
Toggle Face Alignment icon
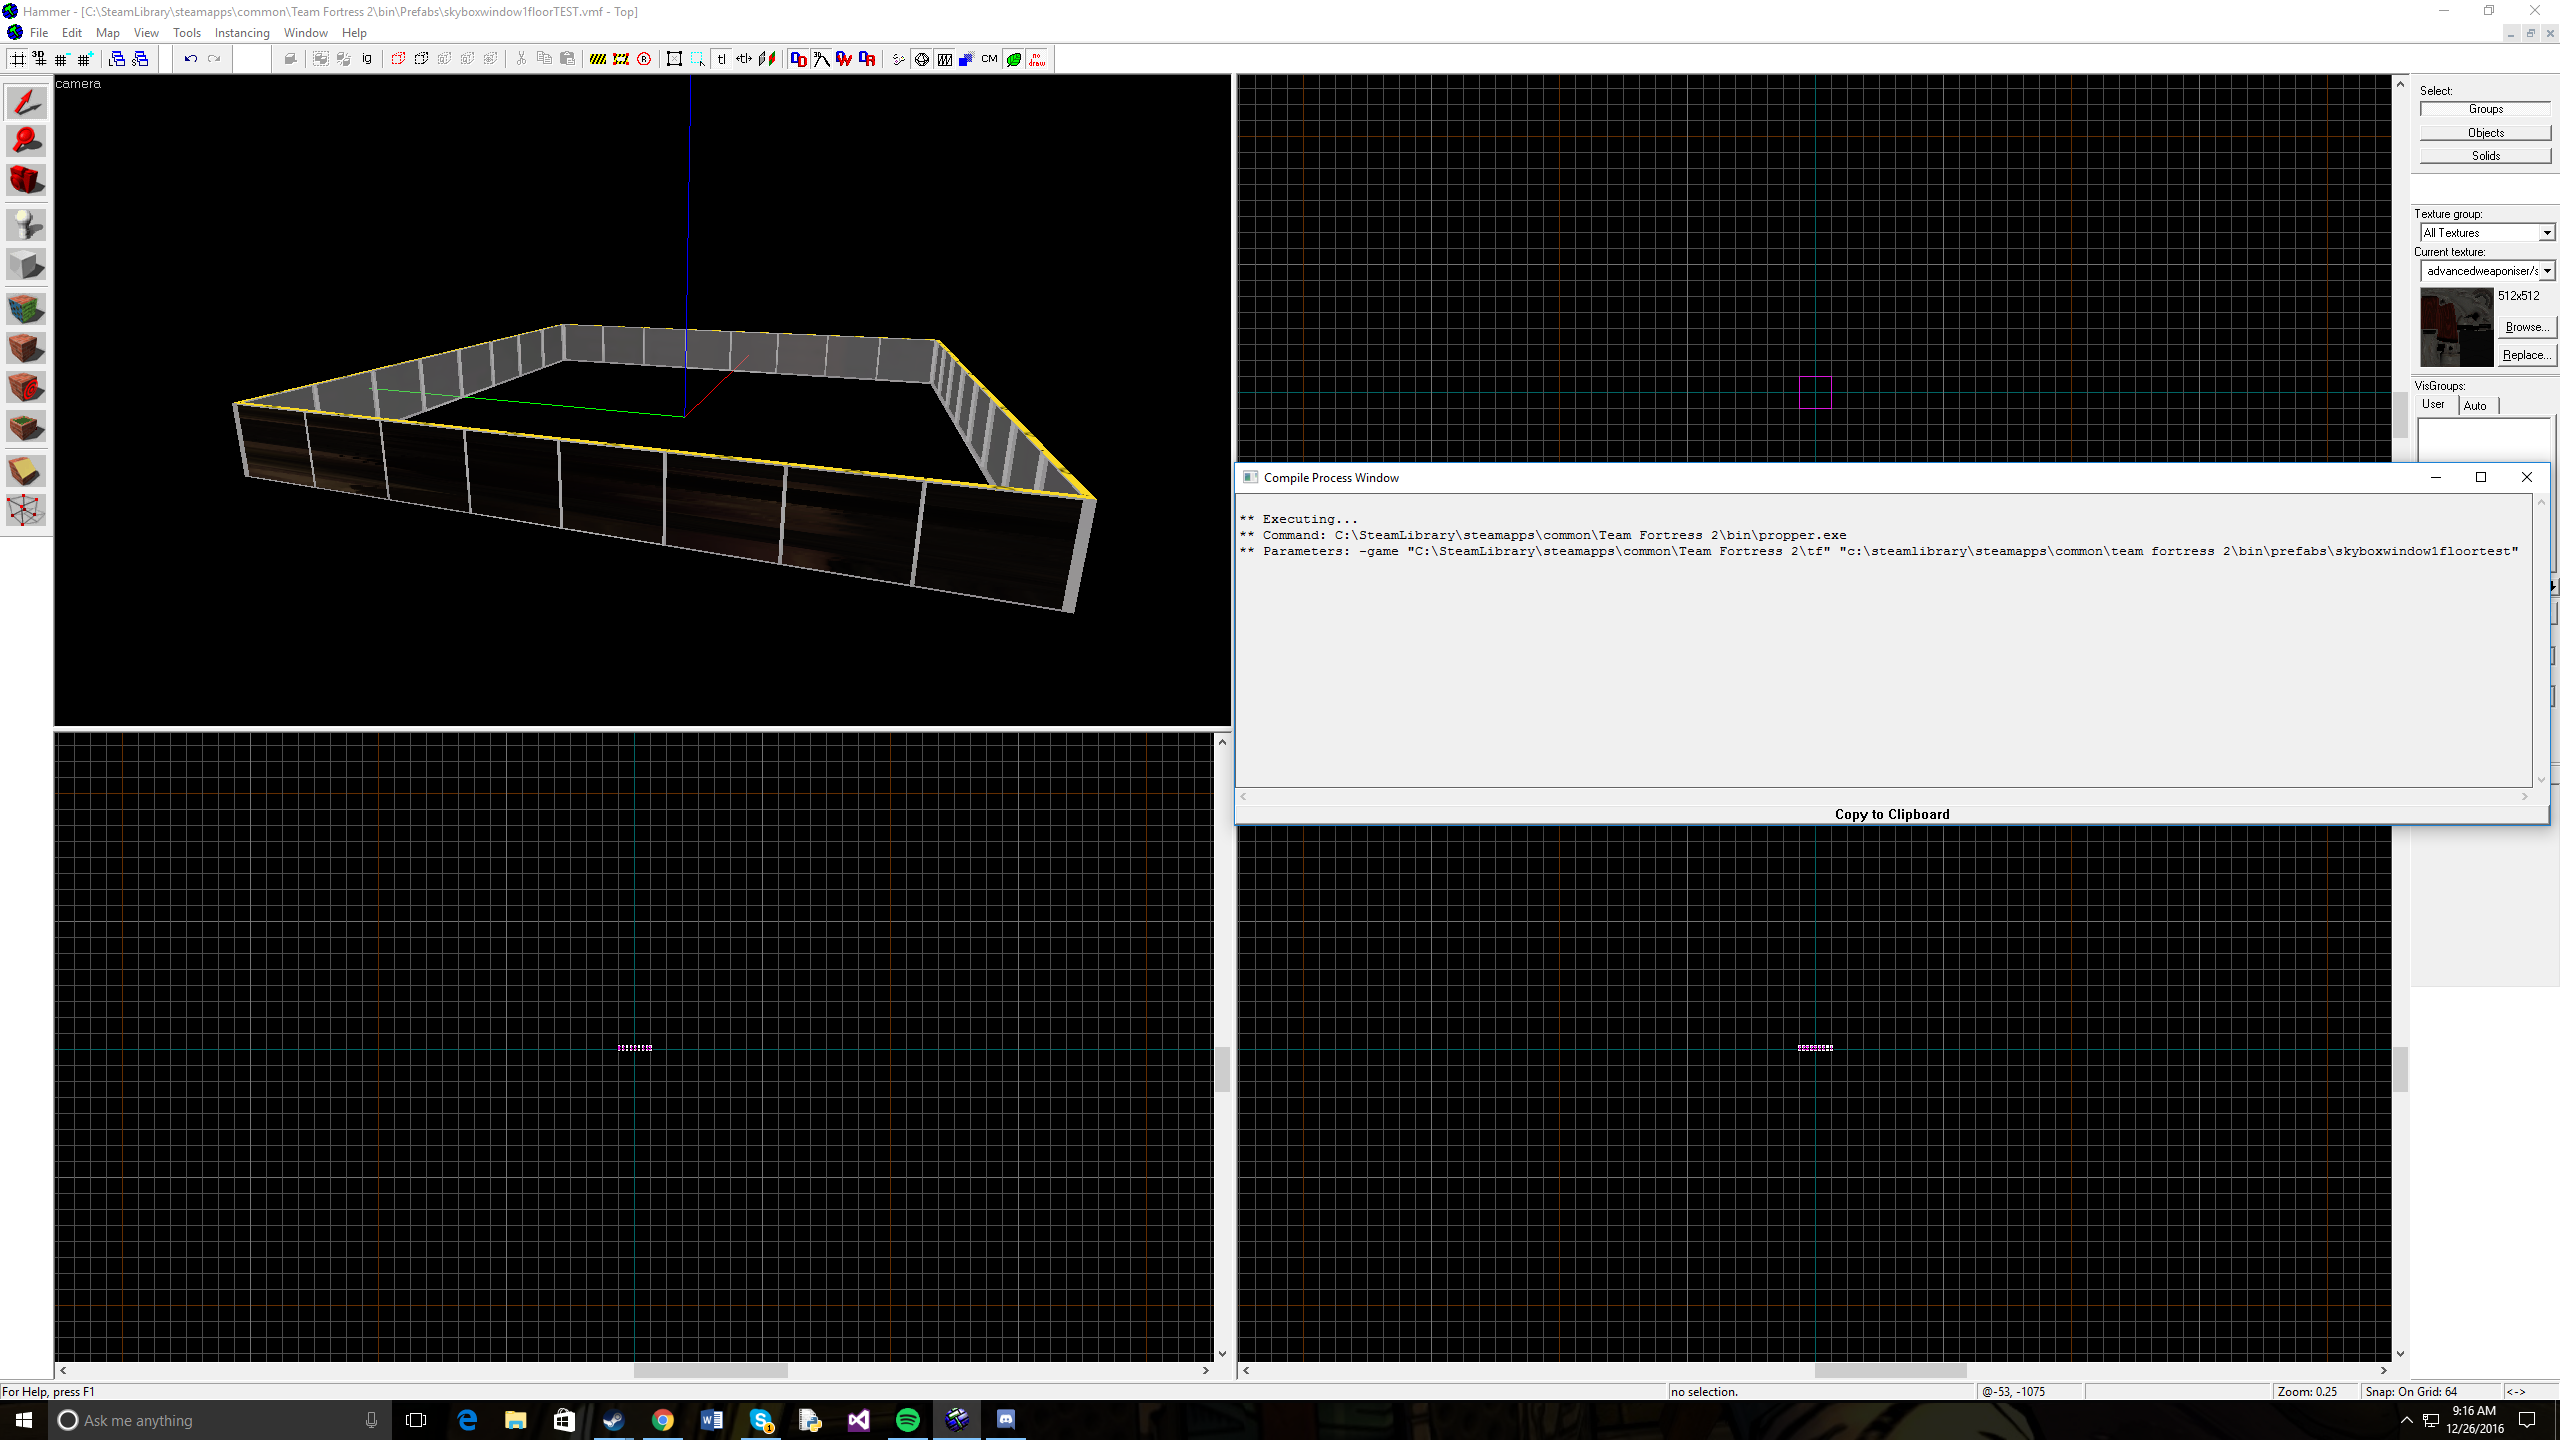pos(767,59)
